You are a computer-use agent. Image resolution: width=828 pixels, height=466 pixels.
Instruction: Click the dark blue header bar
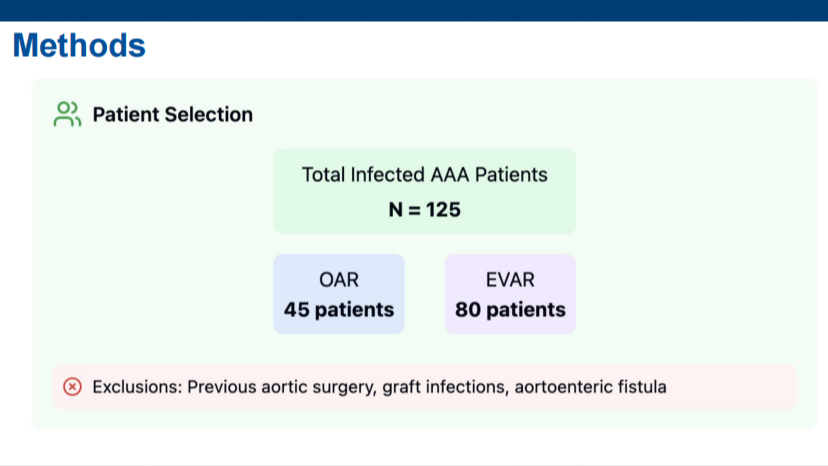414,11
